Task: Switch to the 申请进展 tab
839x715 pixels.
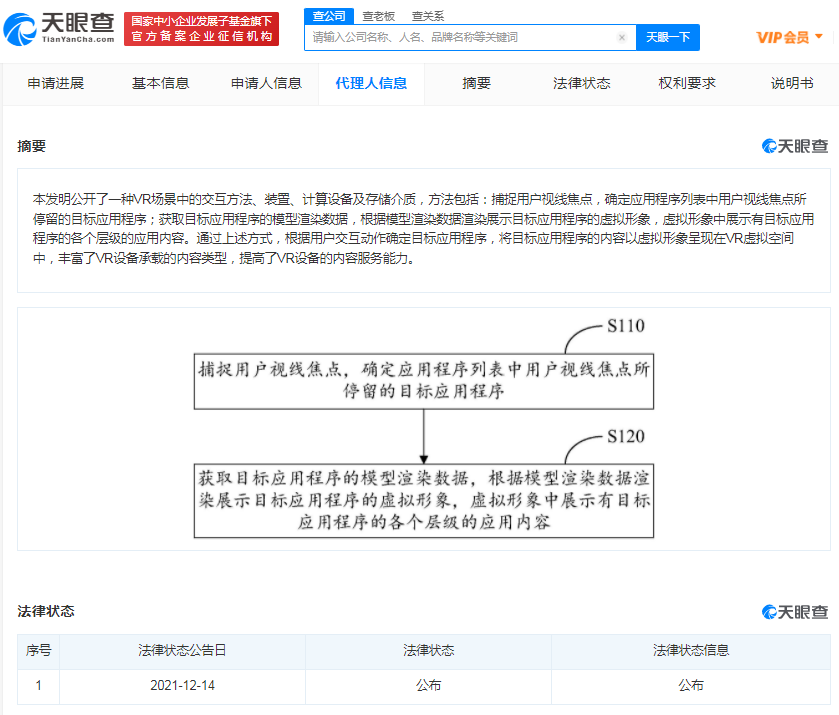Action: click(x=54, y=84)
